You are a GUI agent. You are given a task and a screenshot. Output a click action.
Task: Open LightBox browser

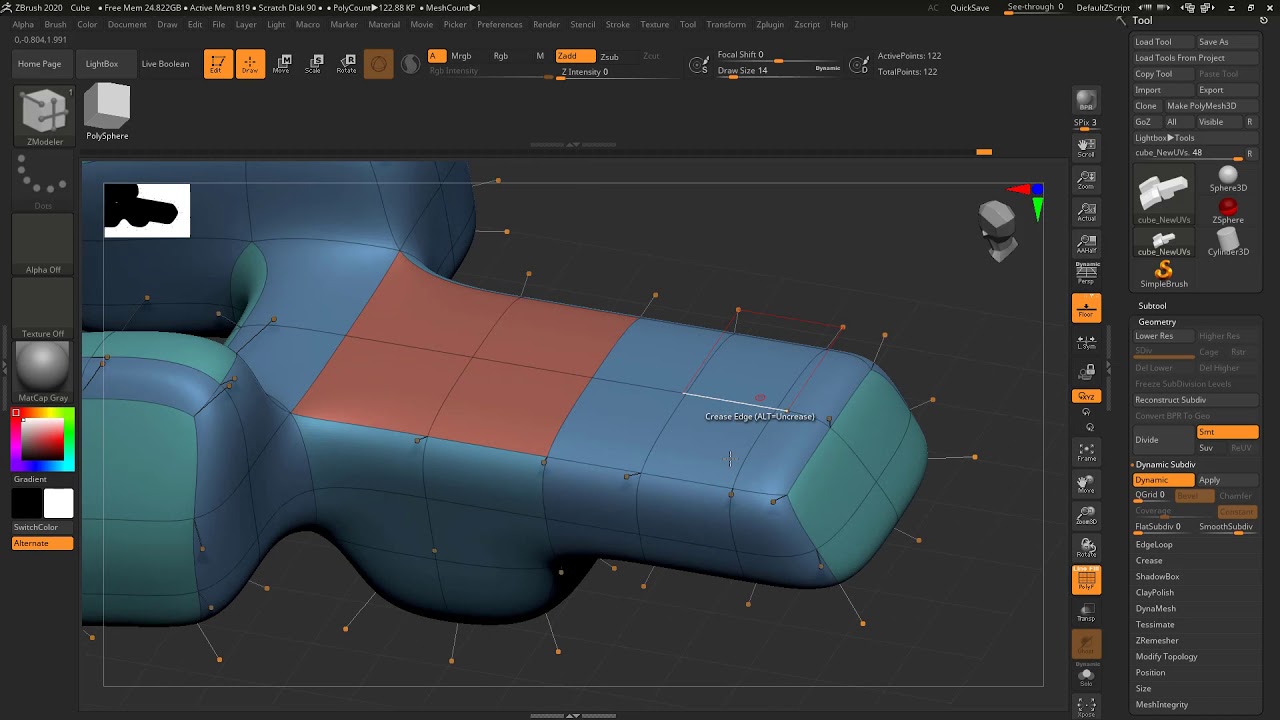pos(102,64)
